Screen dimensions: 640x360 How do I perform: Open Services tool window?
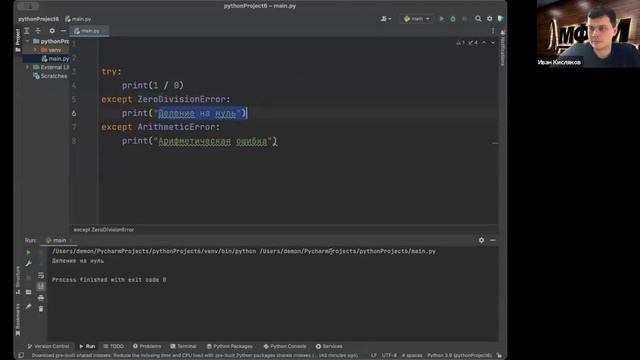329,346
